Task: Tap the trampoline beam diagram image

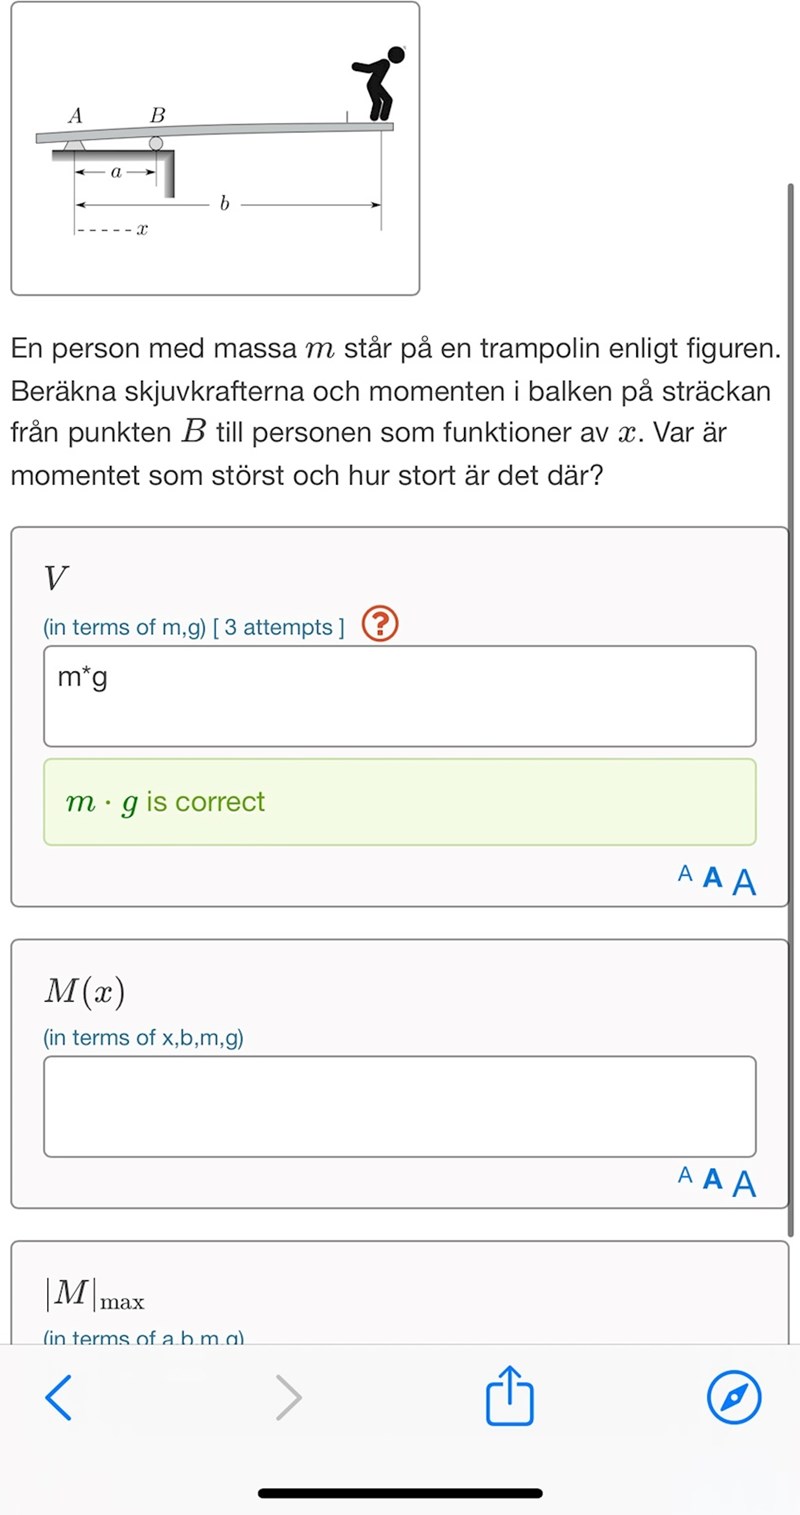Action: [215, 148]
